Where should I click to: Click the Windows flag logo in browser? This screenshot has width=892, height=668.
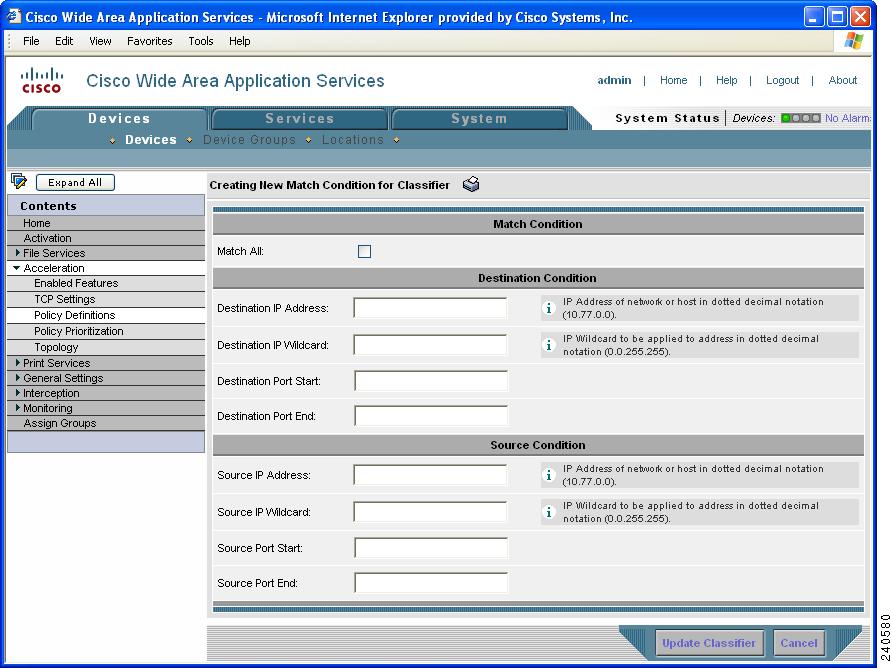(x=853, y=41)
